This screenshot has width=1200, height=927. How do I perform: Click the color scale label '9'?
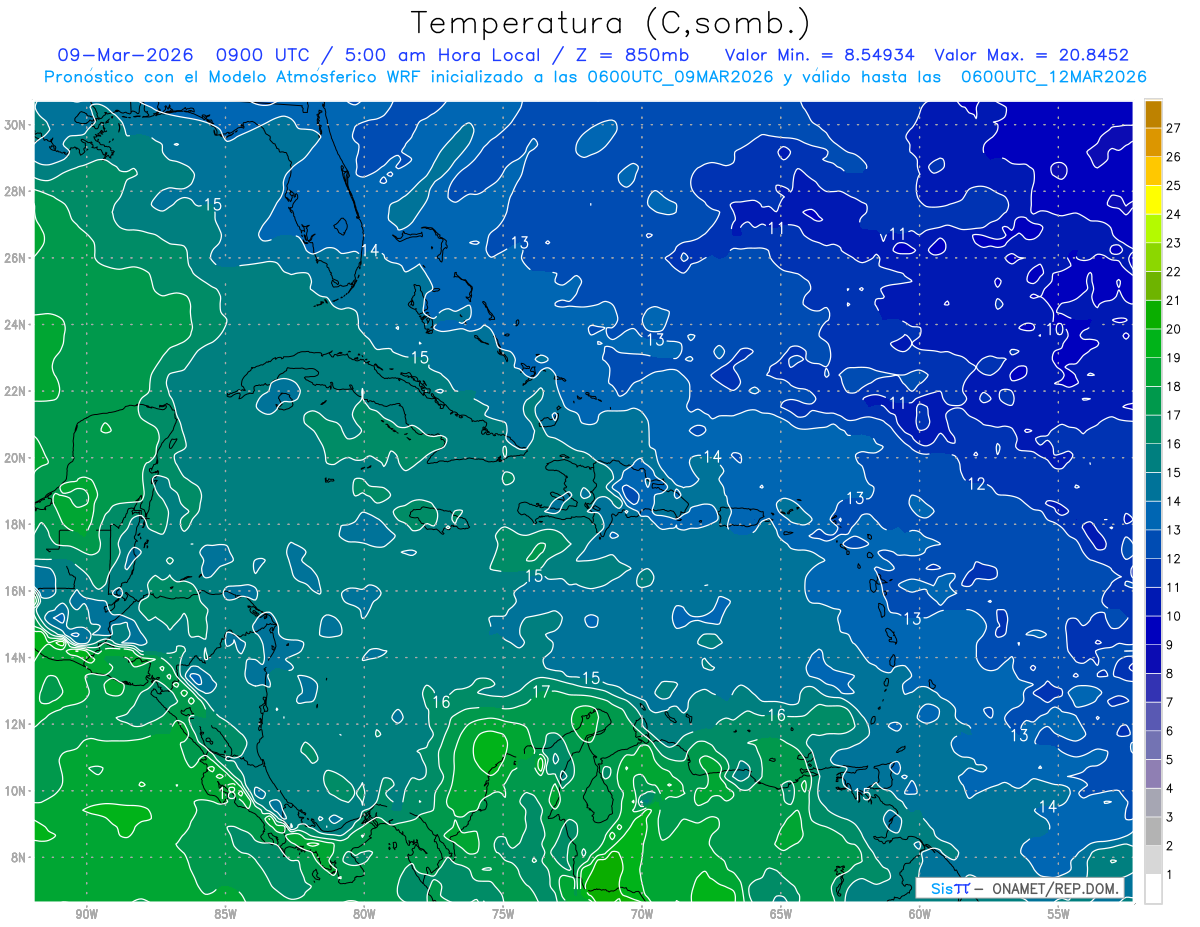1170,645
